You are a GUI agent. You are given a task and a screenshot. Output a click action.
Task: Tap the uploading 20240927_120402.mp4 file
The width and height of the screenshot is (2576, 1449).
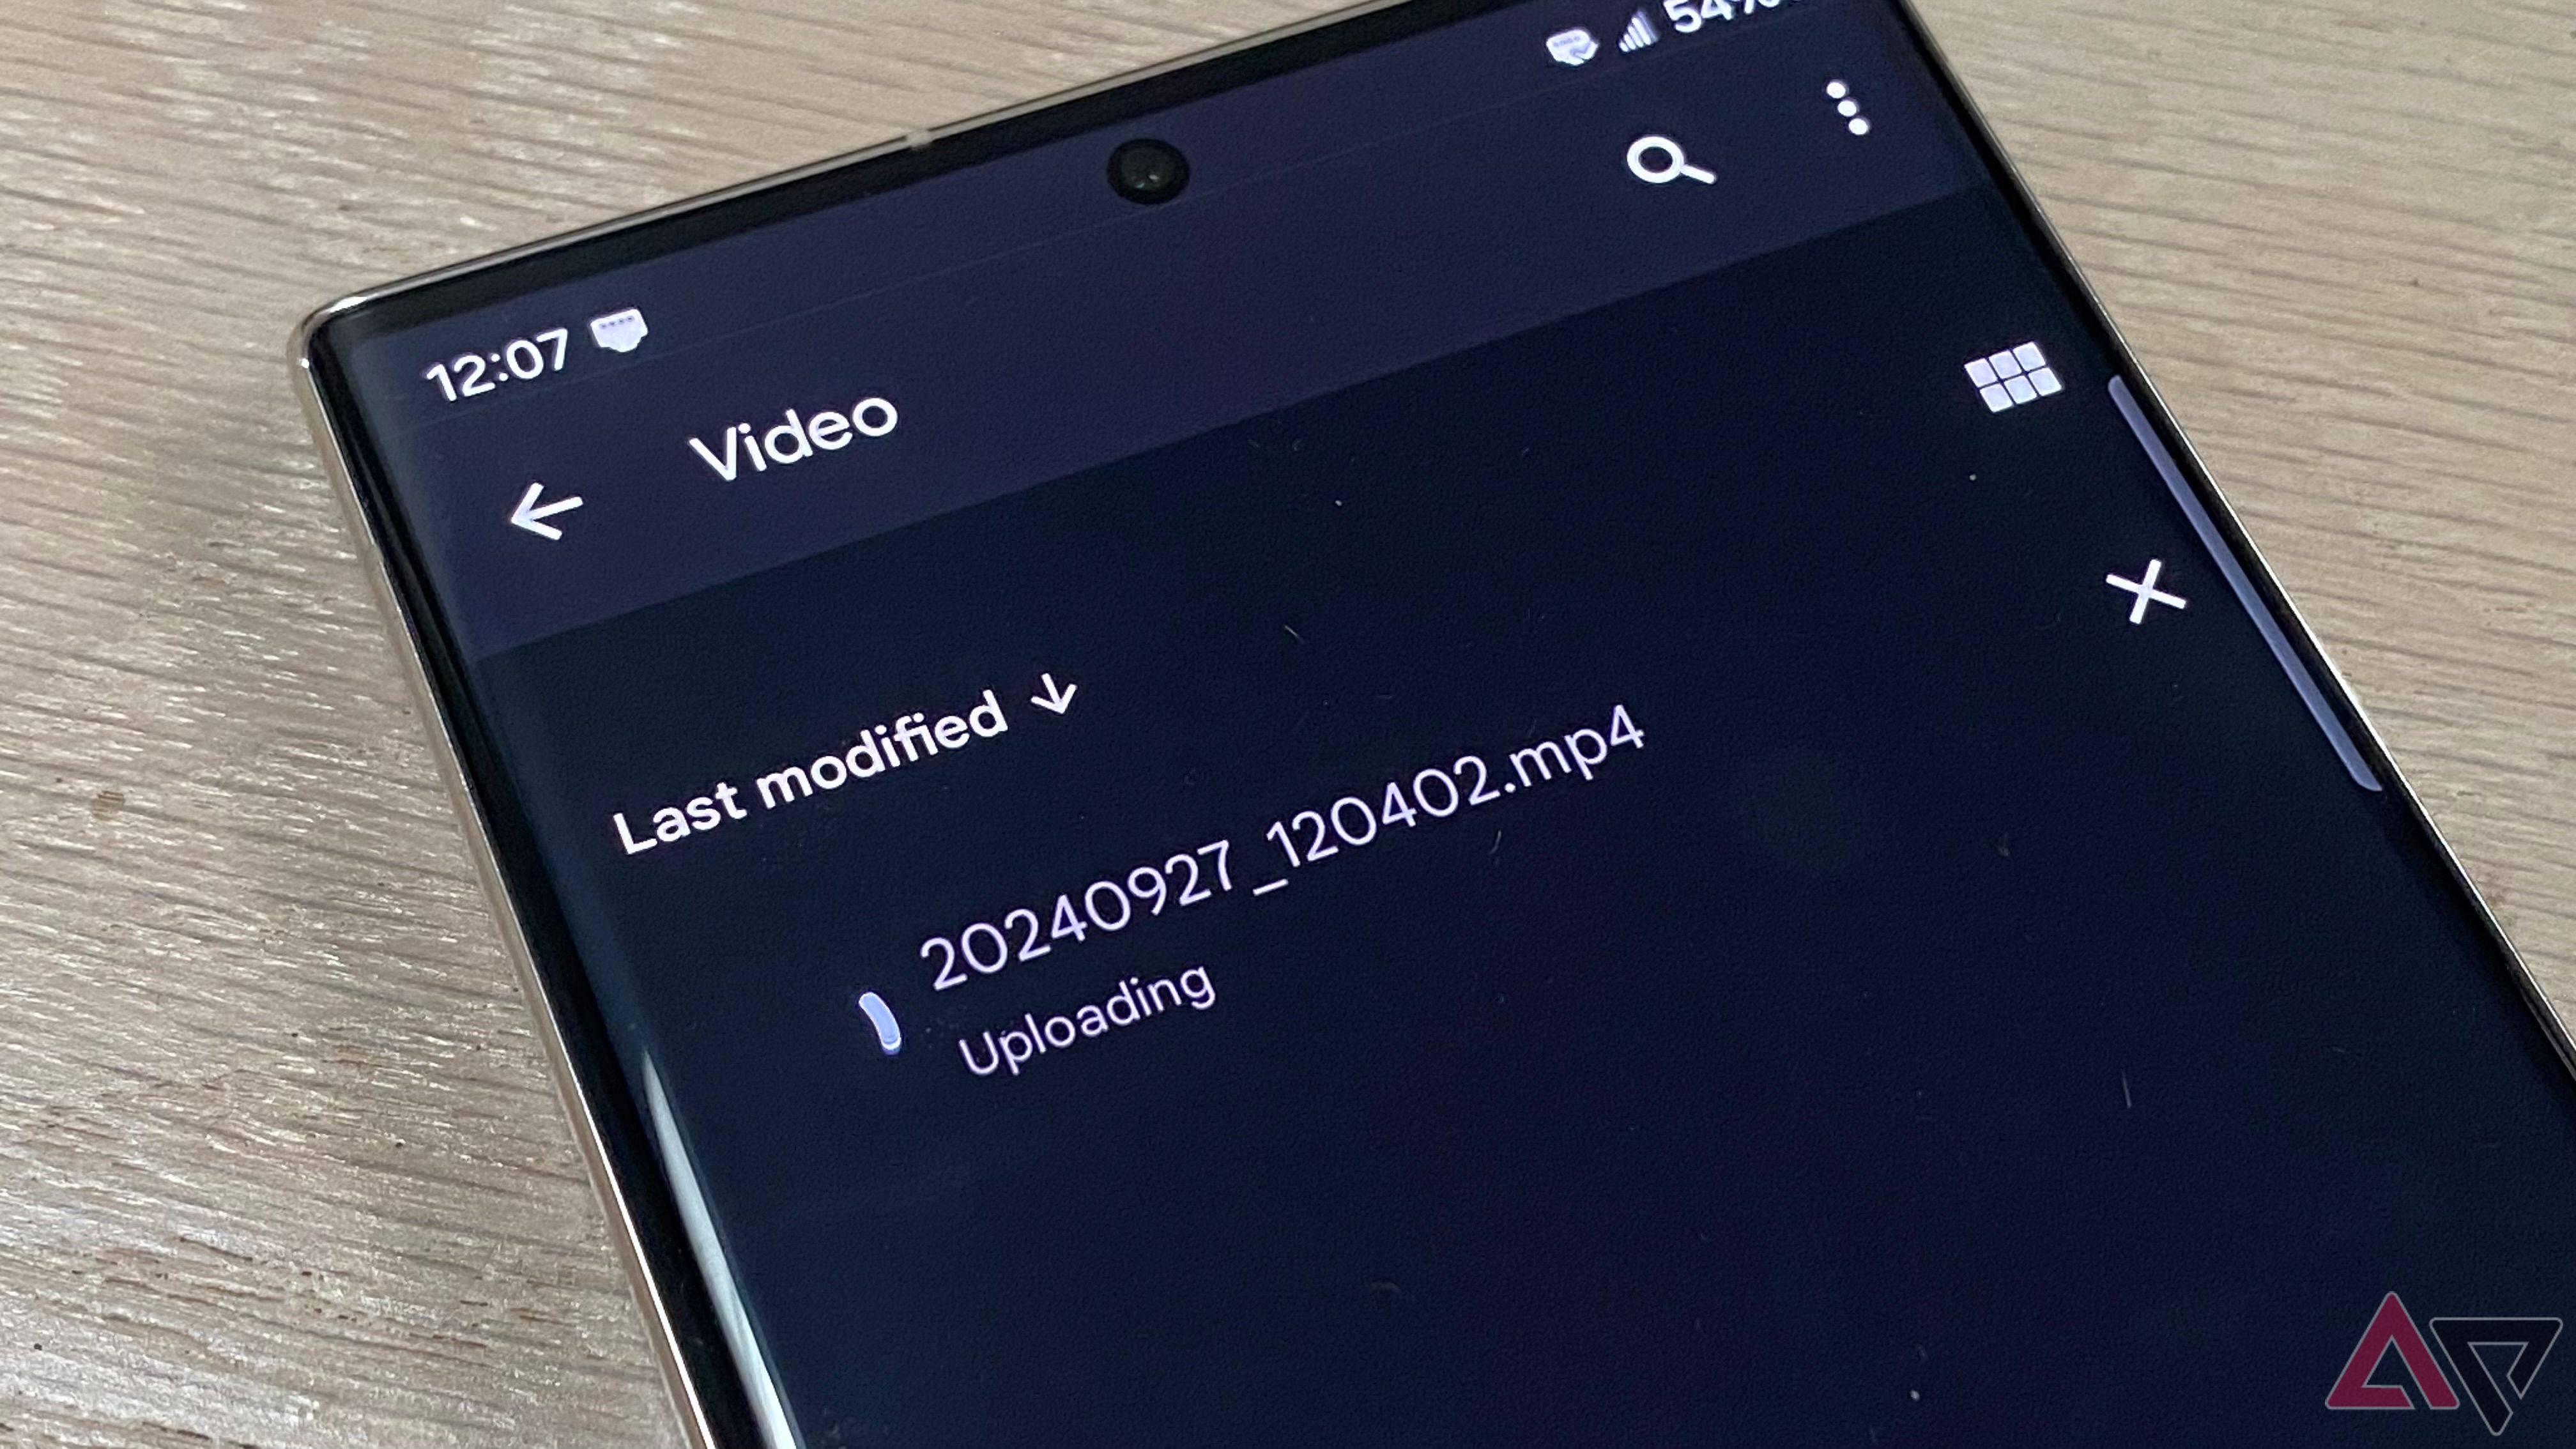1238,902
